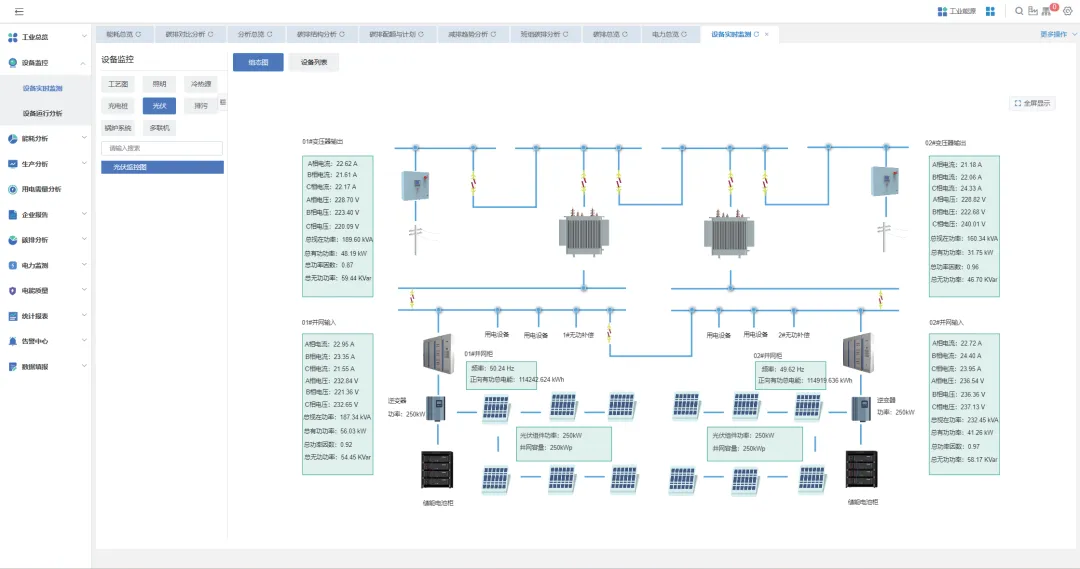Click the 请输入搜索 search input field
The image size is (1080, 569).
click(162, 148)
